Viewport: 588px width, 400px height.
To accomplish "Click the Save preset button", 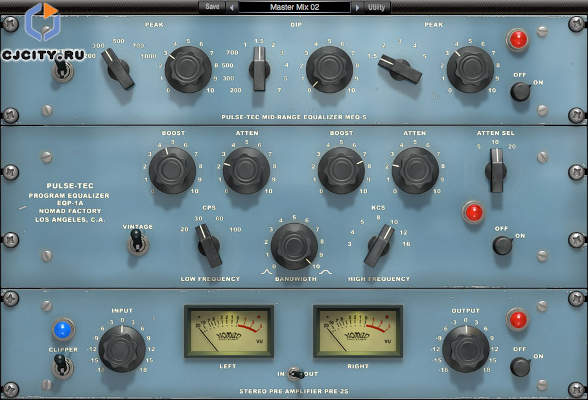I will coord(212,7).
